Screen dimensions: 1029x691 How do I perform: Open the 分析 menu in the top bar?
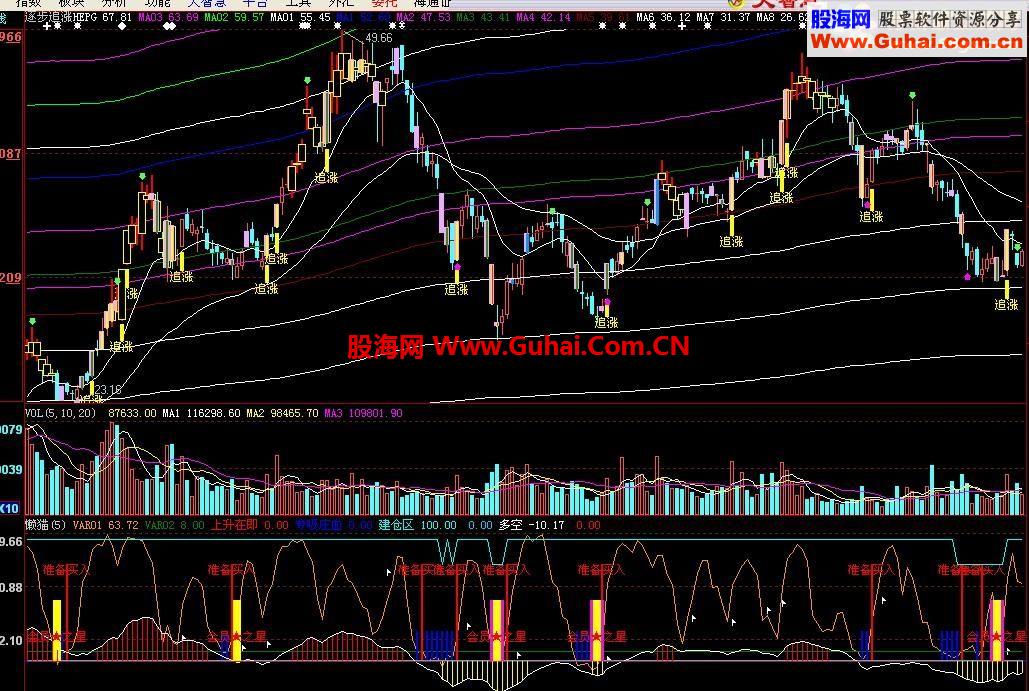click(113, 3)
